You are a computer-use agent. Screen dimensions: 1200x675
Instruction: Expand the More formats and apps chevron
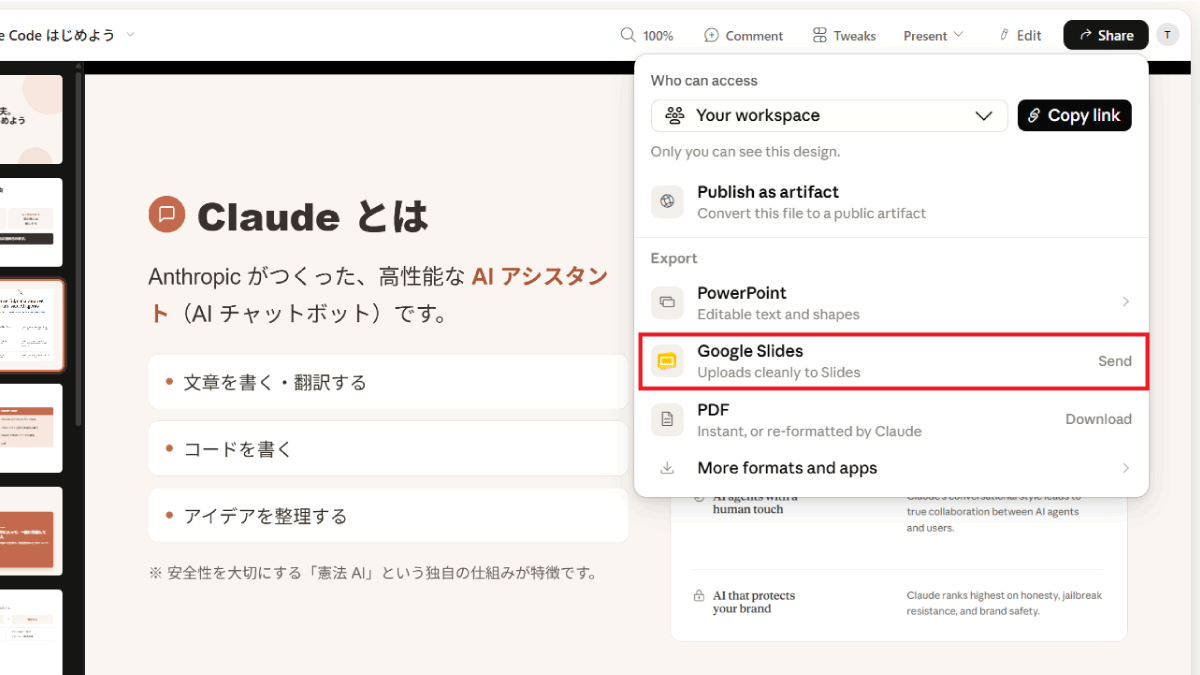click(x=1125, y=468)
